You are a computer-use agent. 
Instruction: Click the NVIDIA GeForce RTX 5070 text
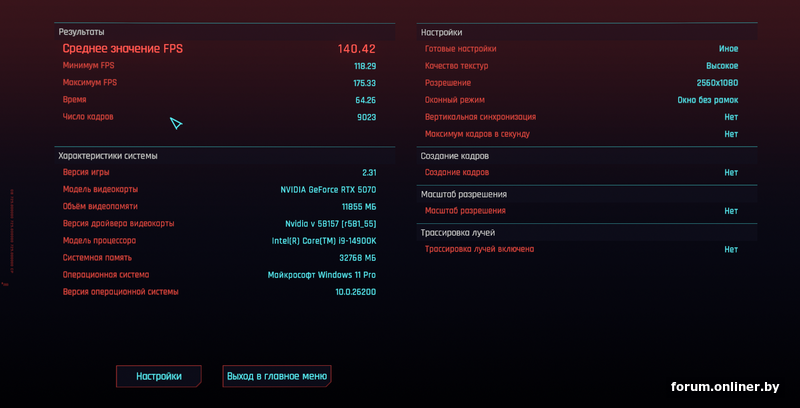coord(328,190)
